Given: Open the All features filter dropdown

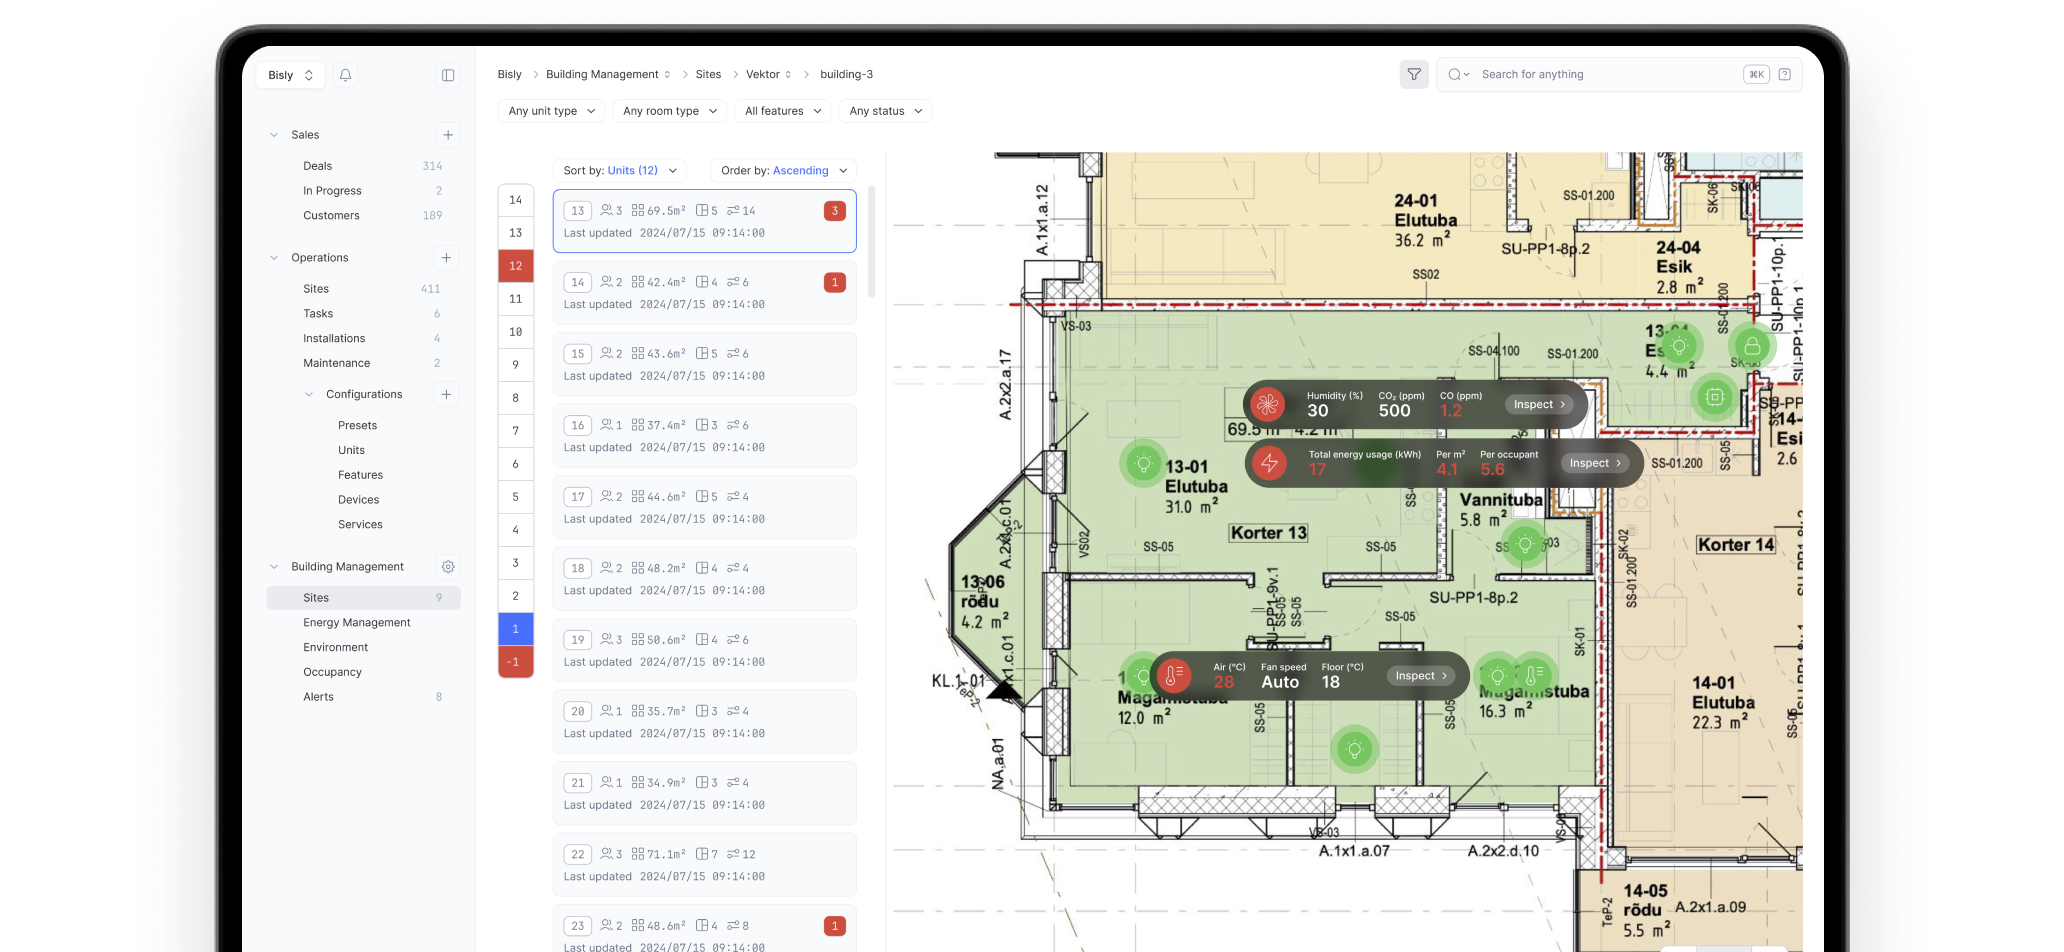Looking at the screenshot, I should tap(782, 111).
